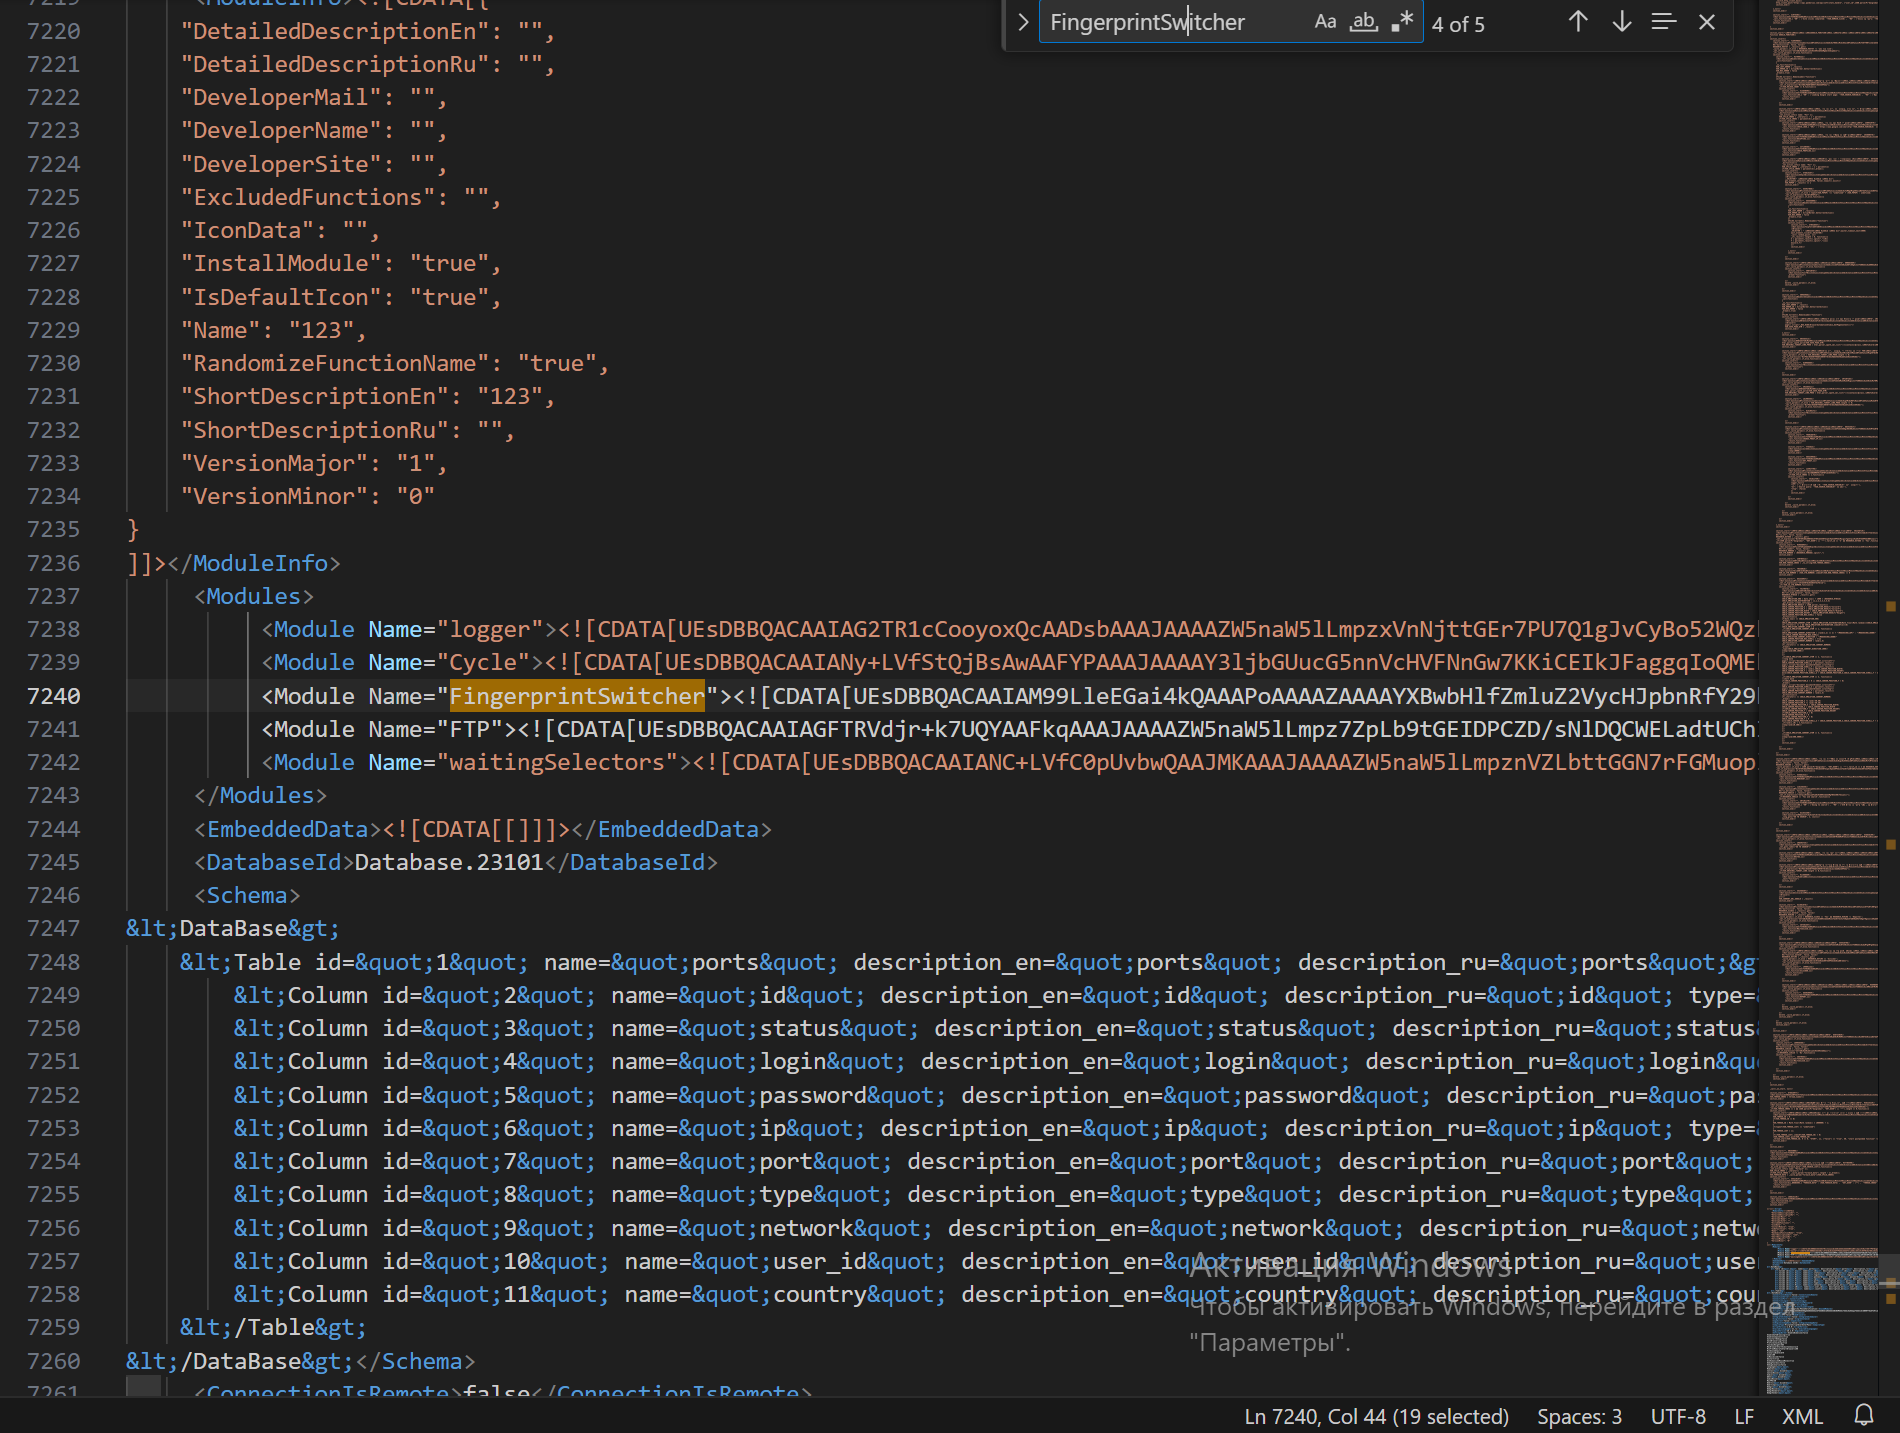Click the highlighted FingerprintSwitcher match
Image resolution: width=1900 pixels, height=1433 pixels.
click(x=577, y=696)
